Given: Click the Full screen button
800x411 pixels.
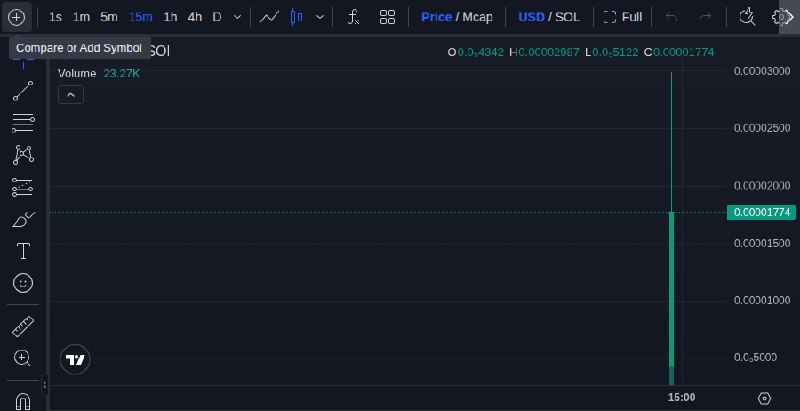Looking at the screenshot, I should click(x=623, y=17).
